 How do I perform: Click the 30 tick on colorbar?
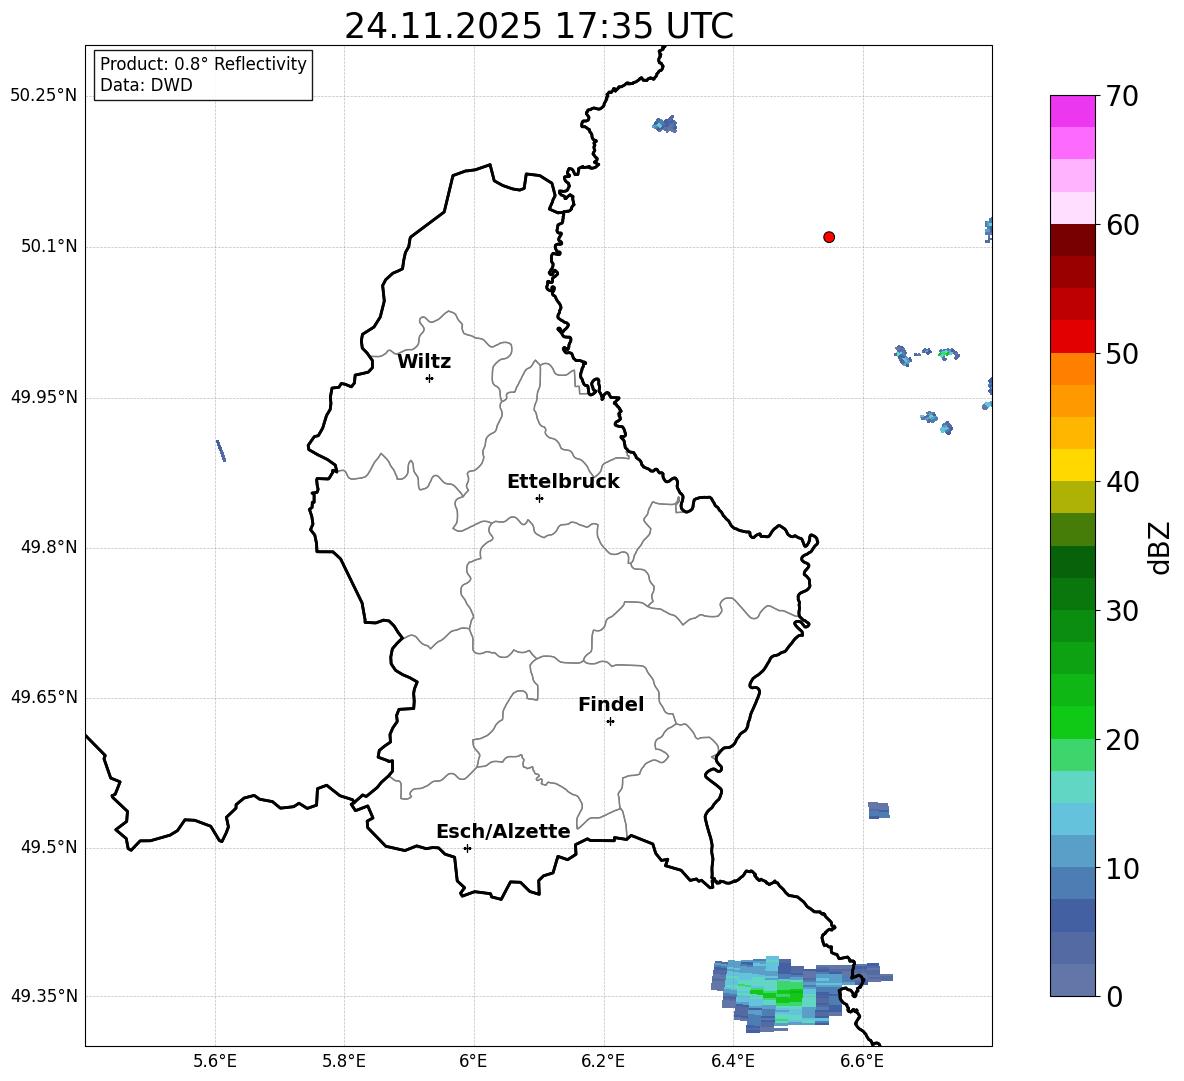pyautogui.click(x=1122, y=611)
